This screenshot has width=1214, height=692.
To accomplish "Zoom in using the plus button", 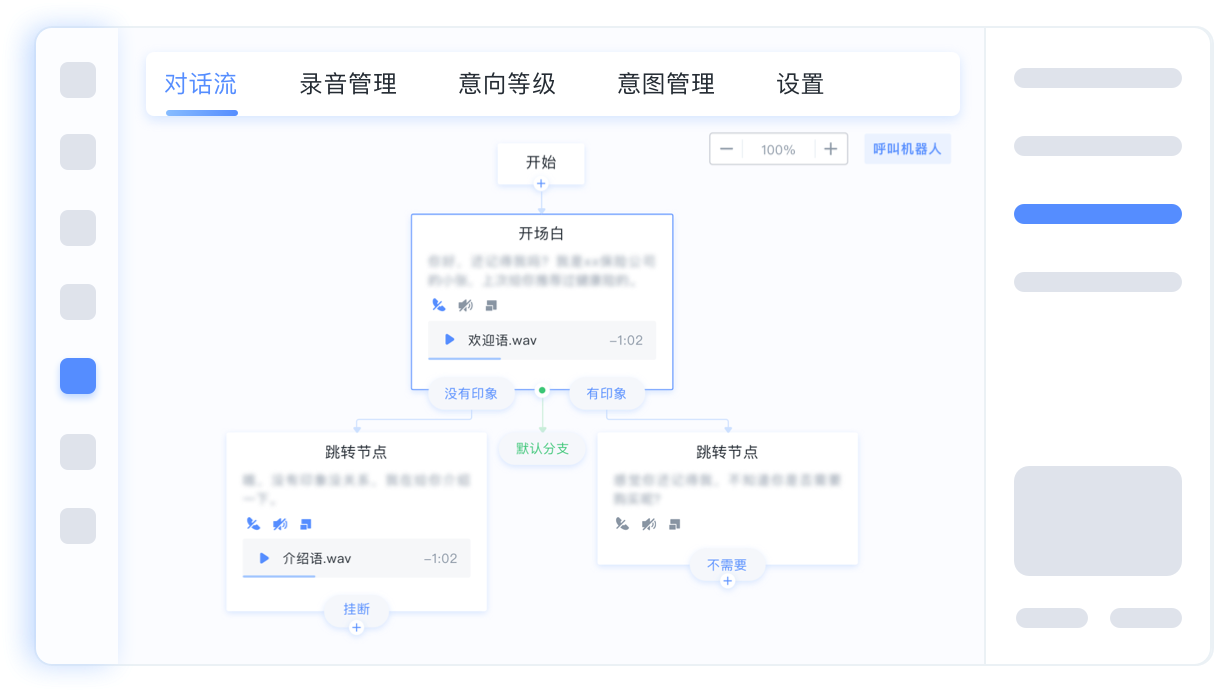I will click(x=830, y=149).
